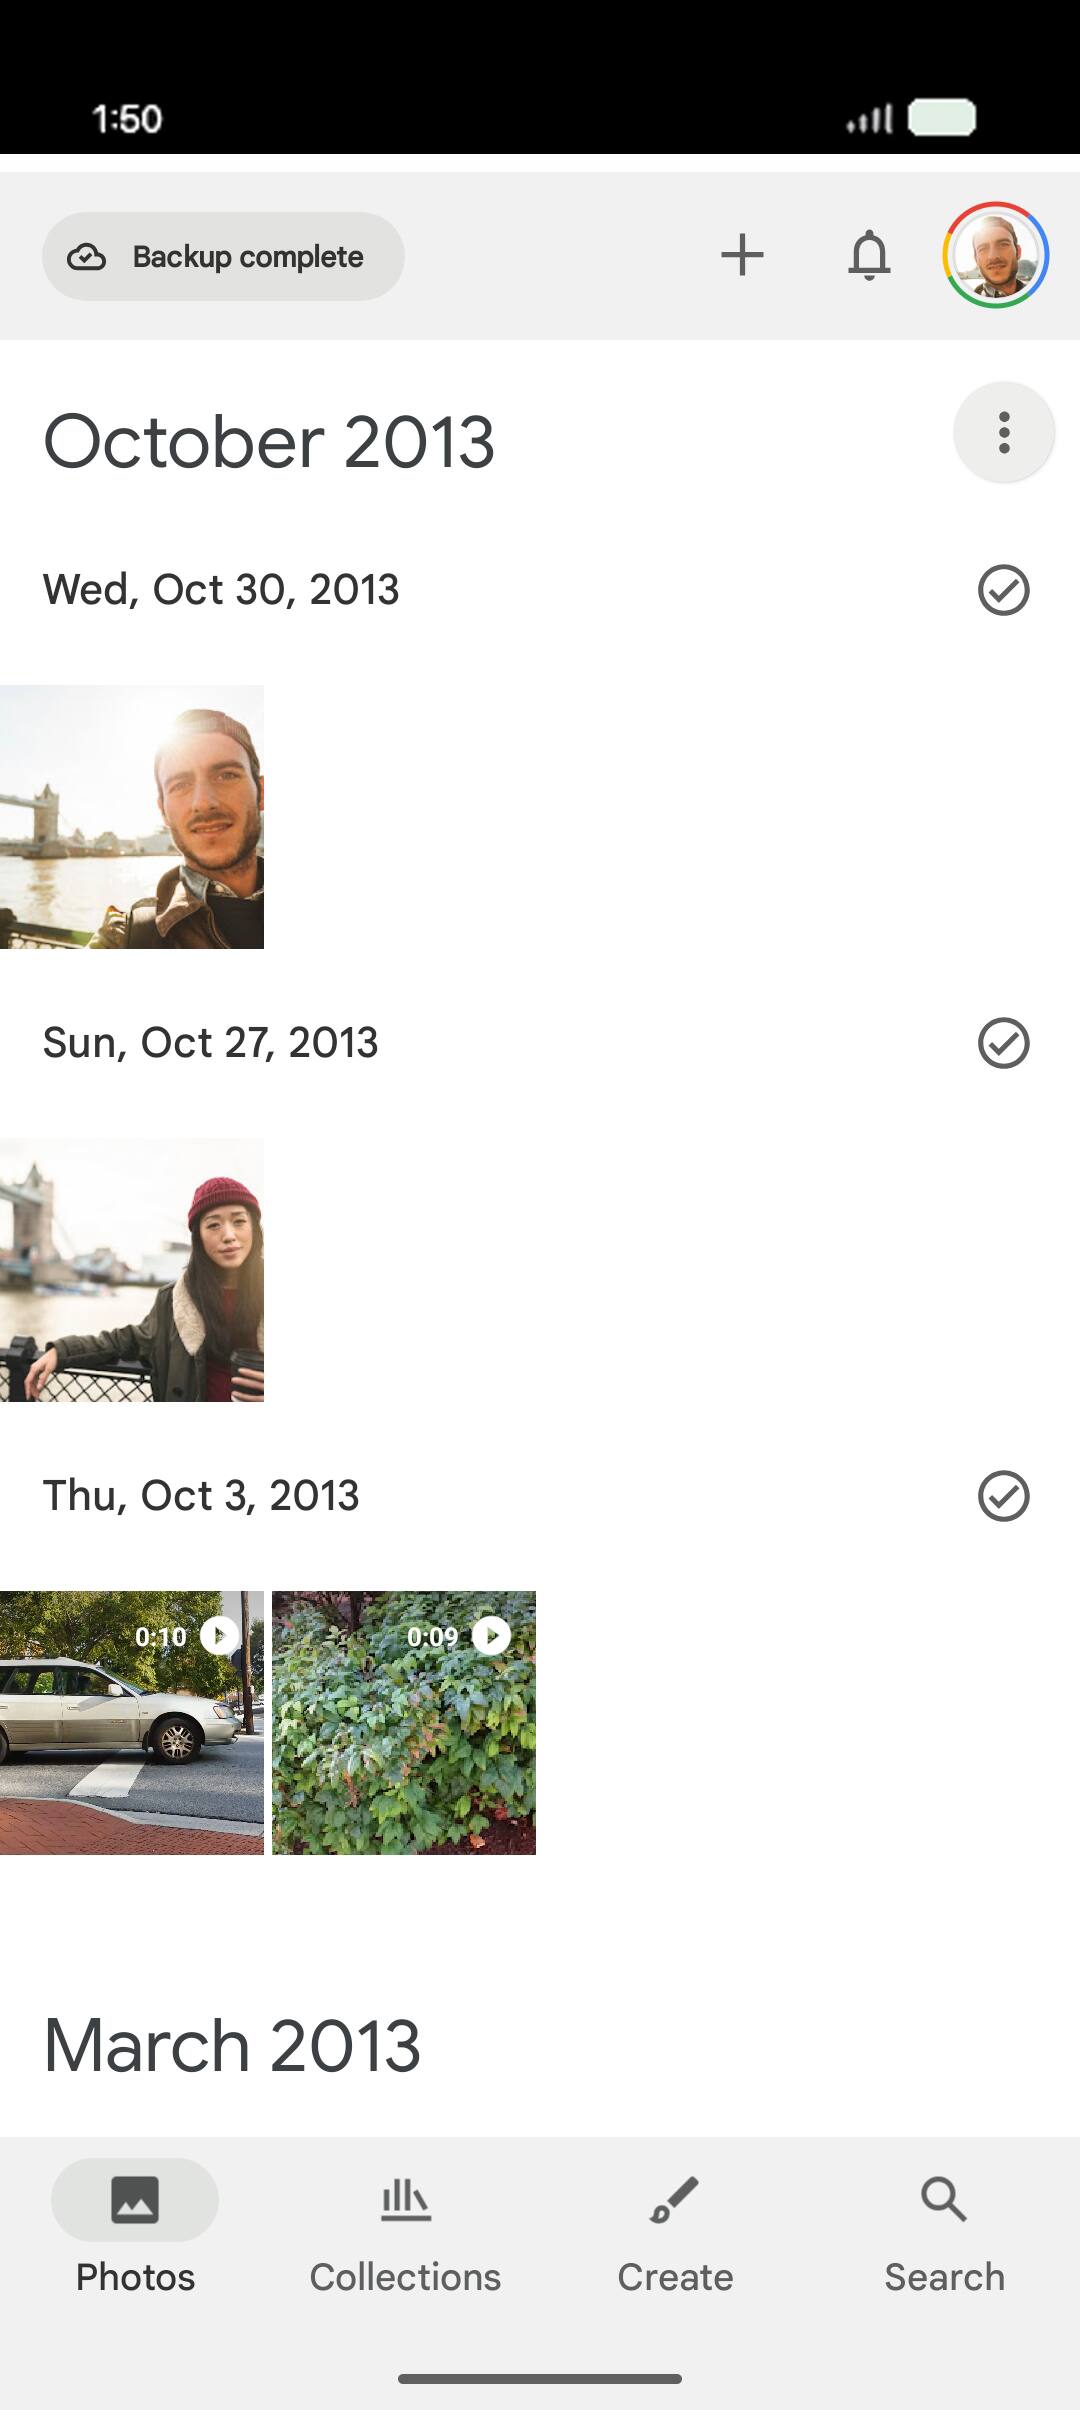This screenshot has width=1080, height=2410.
Task: Open notifications bell icon
Action: click(869, 255)
